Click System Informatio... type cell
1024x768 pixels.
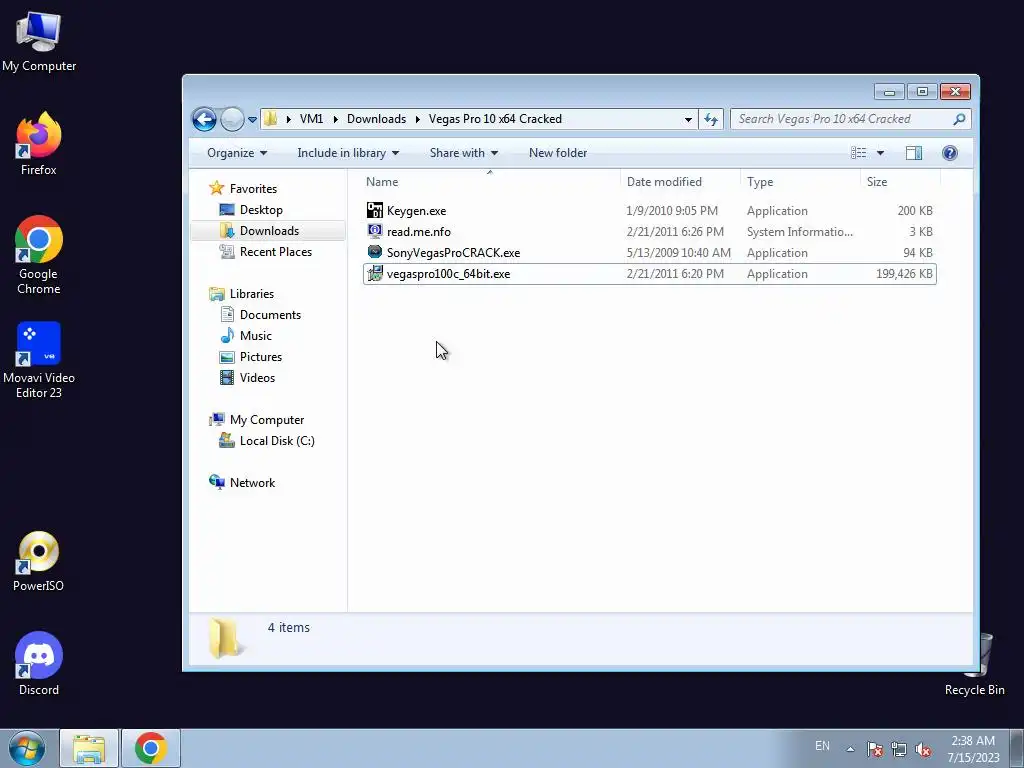point(799,231)
